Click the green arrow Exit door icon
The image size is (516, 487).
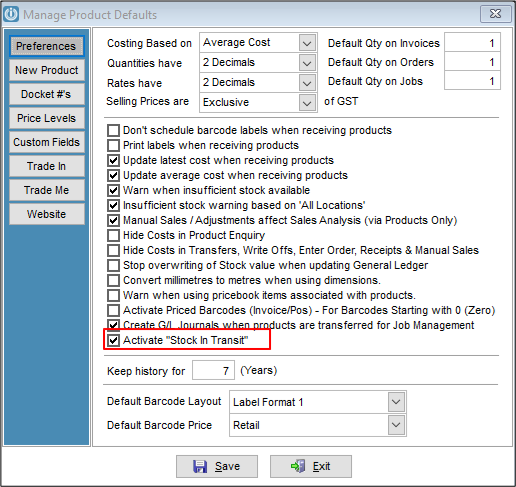[x=298, y=466]
